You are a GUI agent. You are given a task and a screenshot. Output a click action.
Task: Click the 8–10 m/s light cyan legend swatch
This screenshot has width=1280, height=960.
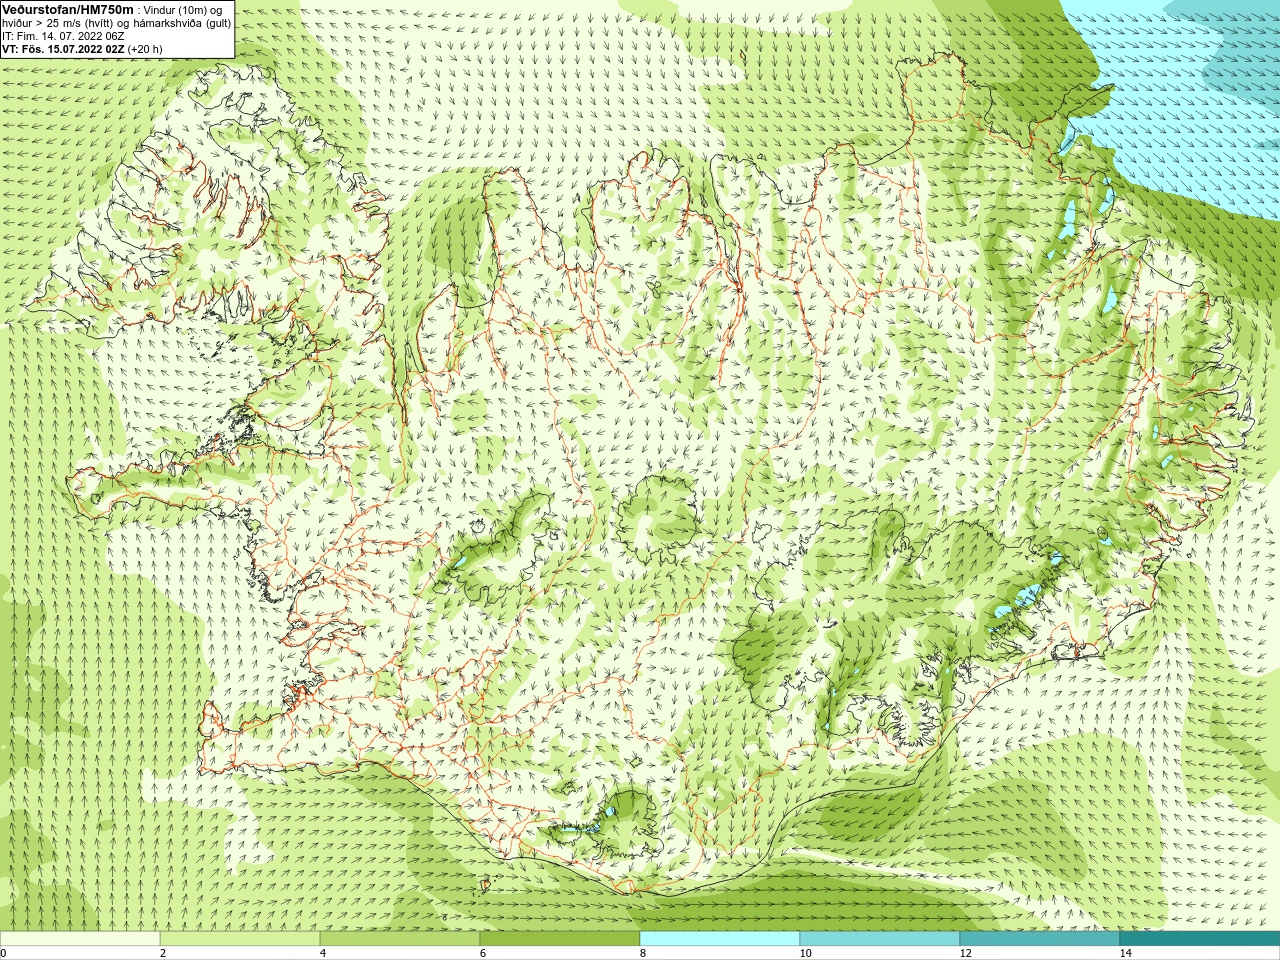point(720,939)
